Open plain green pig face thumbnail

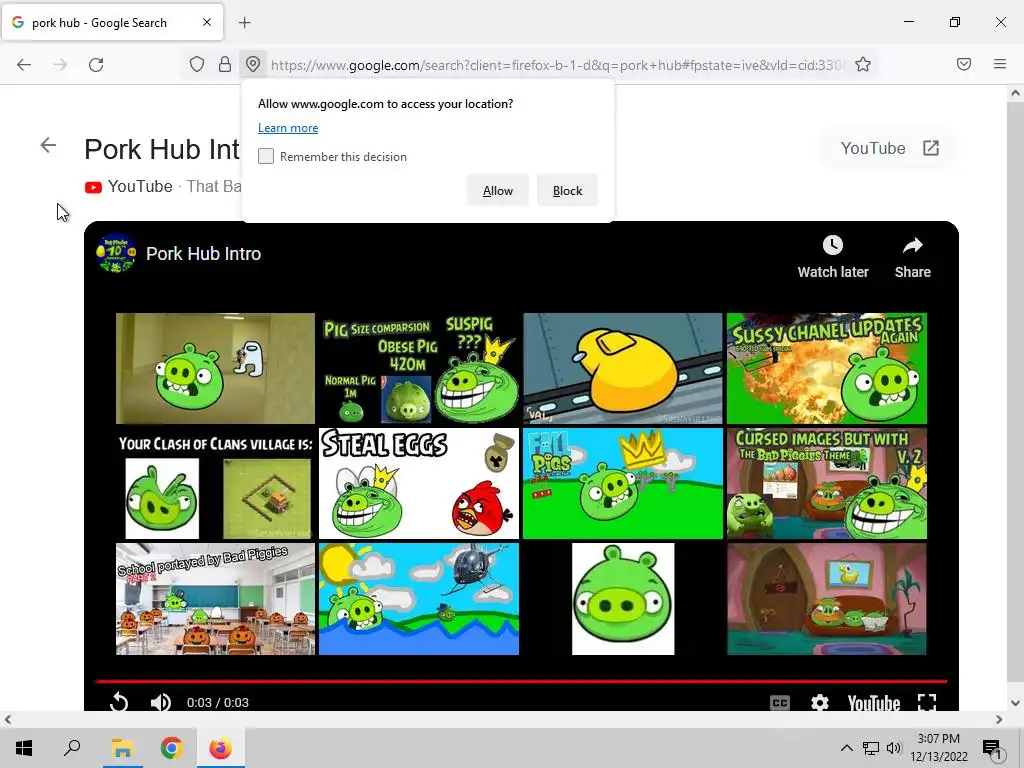click(x=622, y=599)
